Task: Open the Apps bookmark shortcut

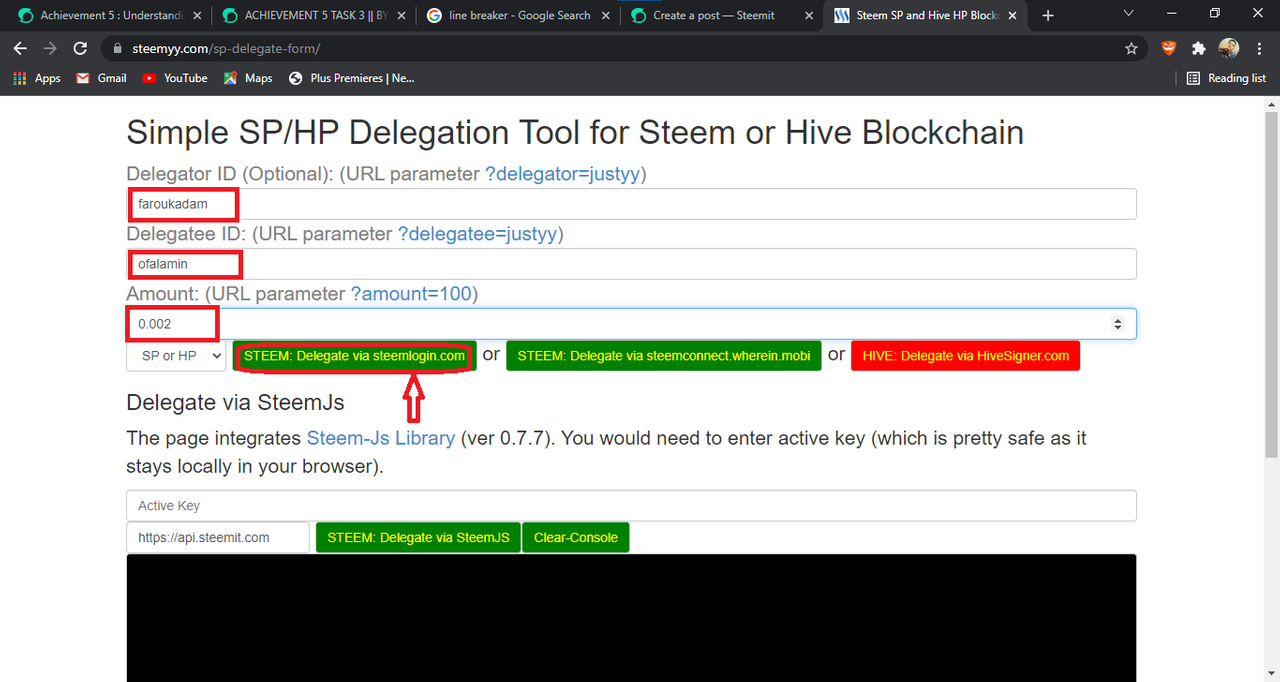Action: coord(37,78)
